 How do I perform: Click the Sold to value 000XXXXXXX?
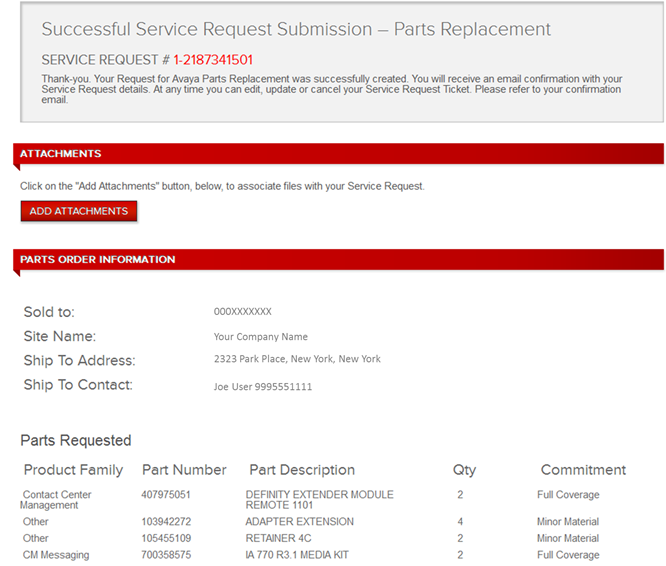(x=243, y=312)
